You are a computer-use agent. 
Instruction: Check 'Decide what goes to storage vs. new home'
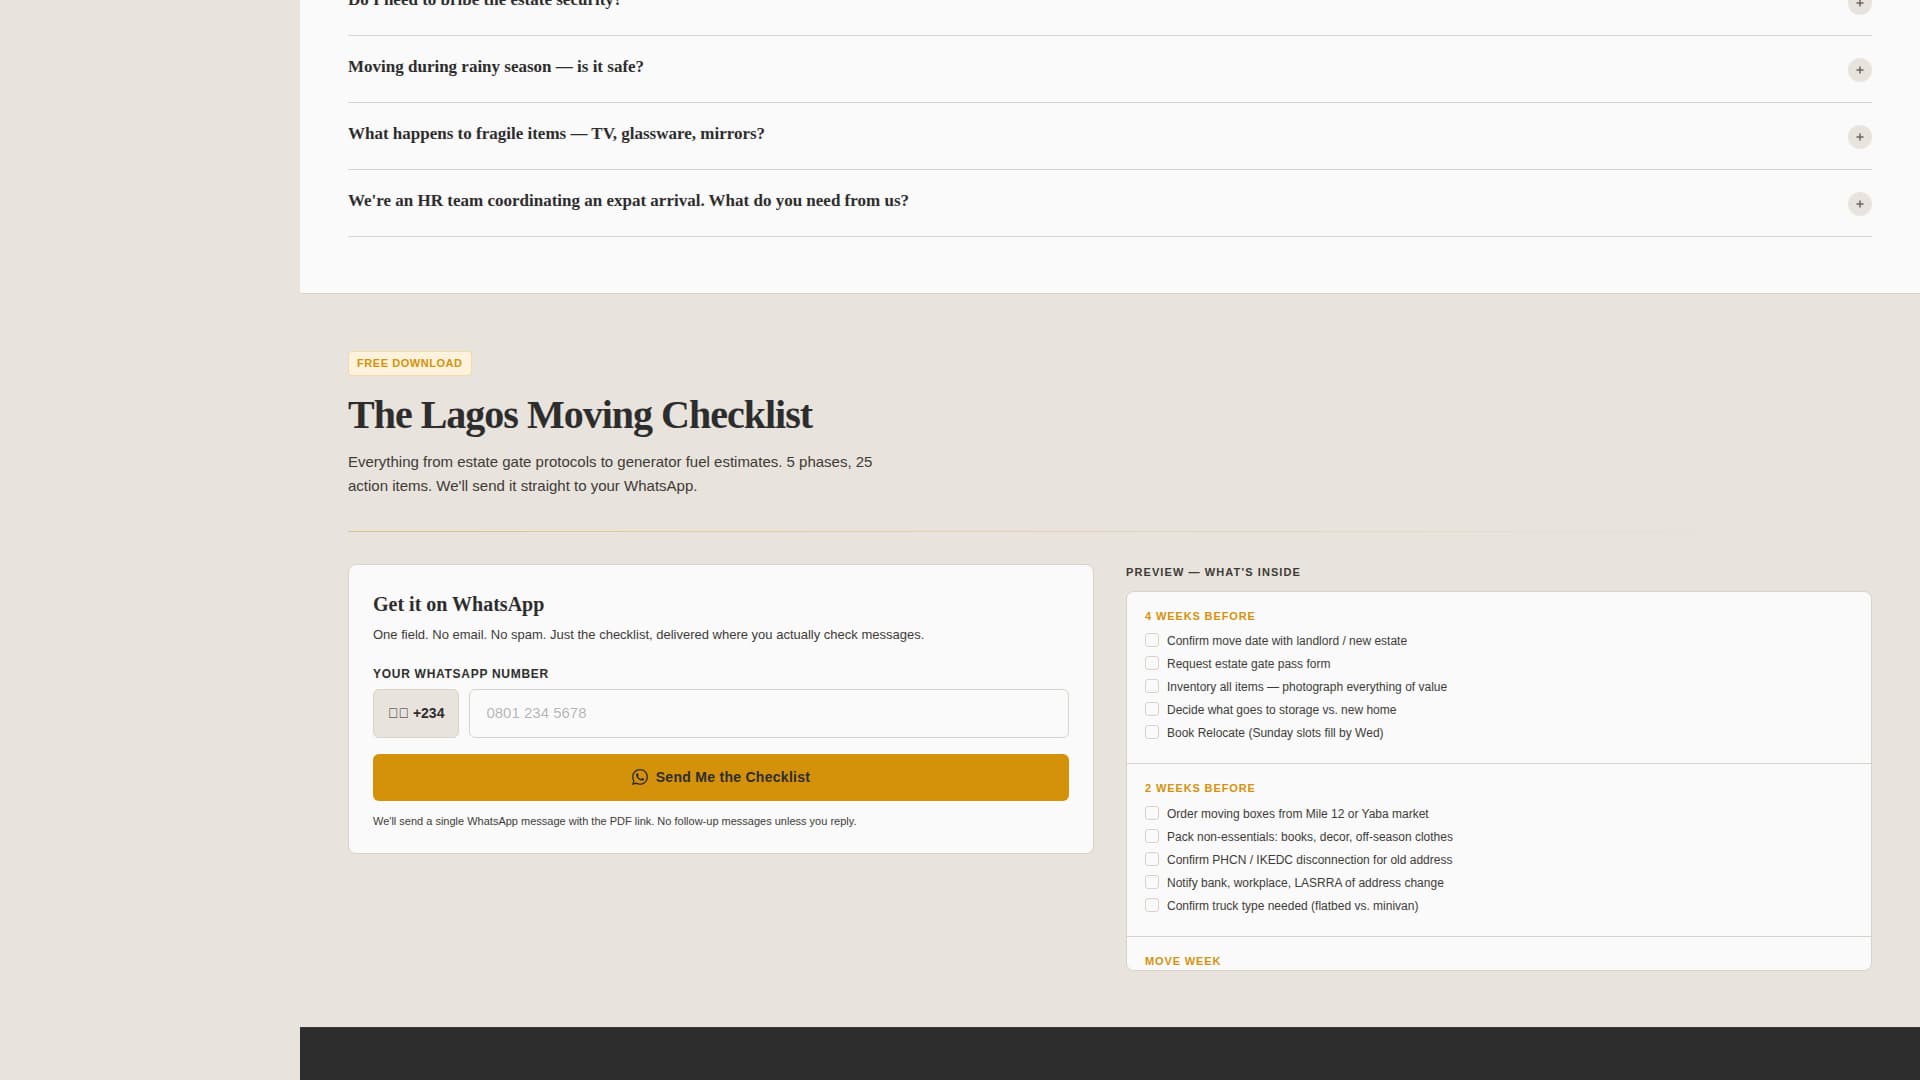coord(1152,709)
